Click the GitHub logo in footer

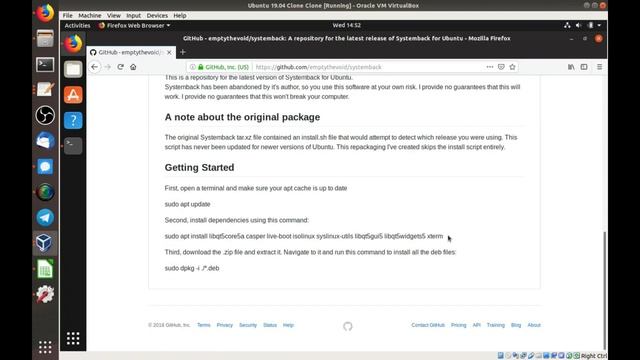(x=348, y=326)
